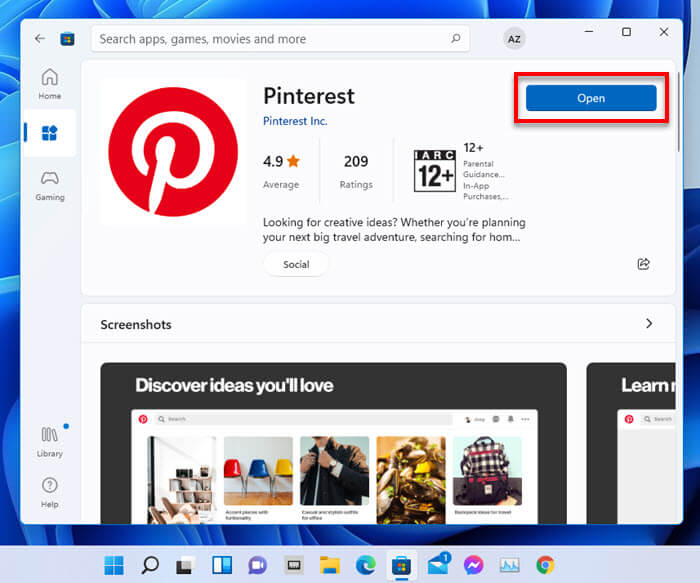Open the monitor graph app taskbar icon

tap(509, 565)
